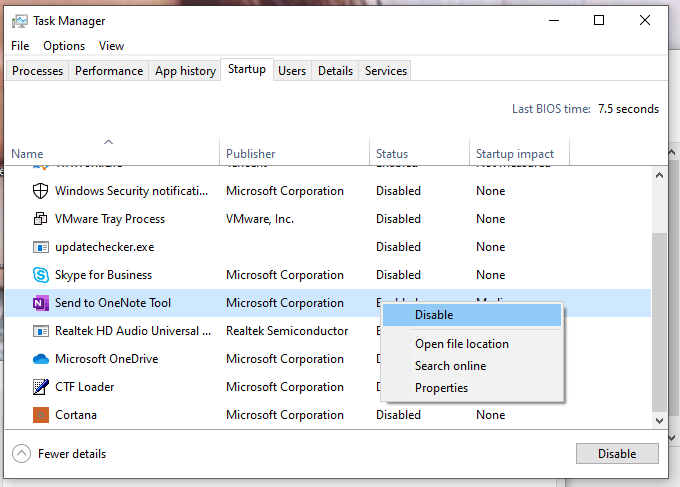The height and width of the screenshot is (487, 680).
Task: Click Microsoft Corporation publisher in OneDrive row
Action: [284, 359]
